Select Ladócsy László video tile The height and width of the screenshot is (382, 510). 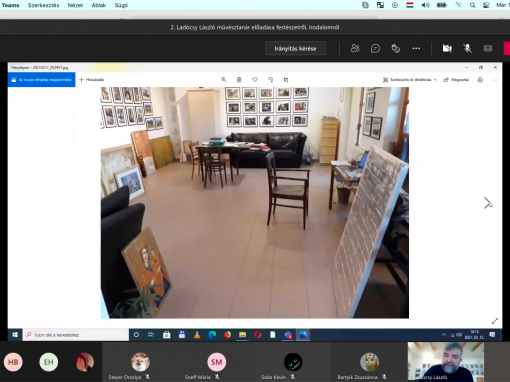tap(446, 362)
